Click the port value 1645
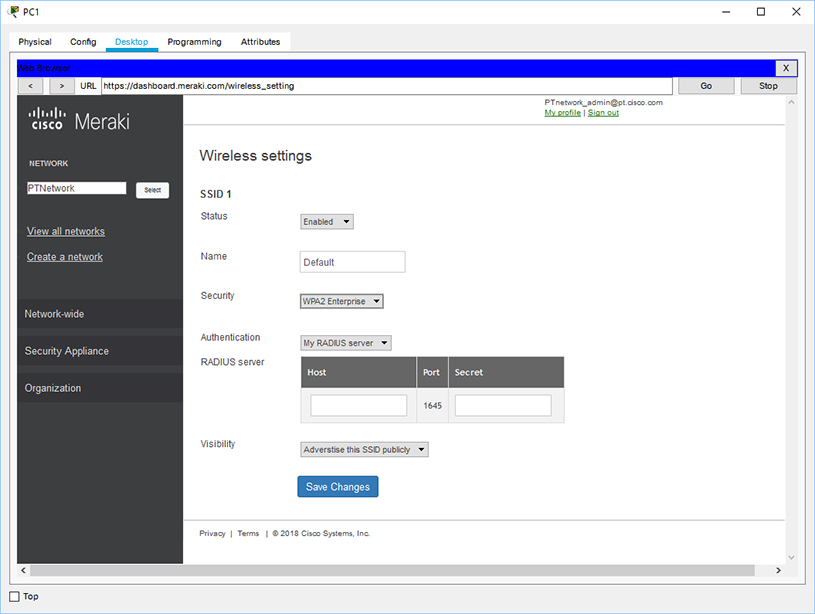The height and width of the screenshot is (614, 815). [x=432, y=406]
